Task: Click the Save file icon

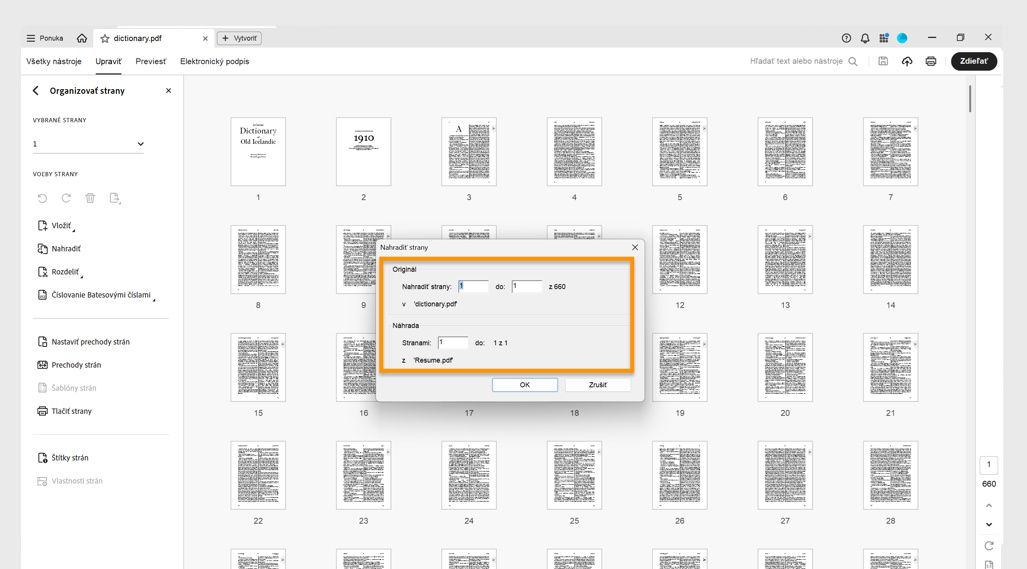Action: pos(883,61)
